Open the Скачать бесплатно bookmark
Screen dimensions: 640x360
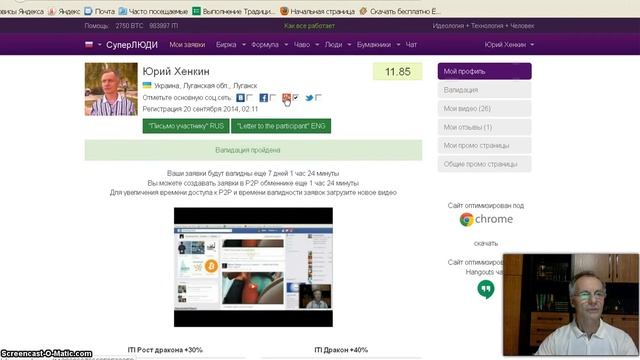(x=400, y=11)
